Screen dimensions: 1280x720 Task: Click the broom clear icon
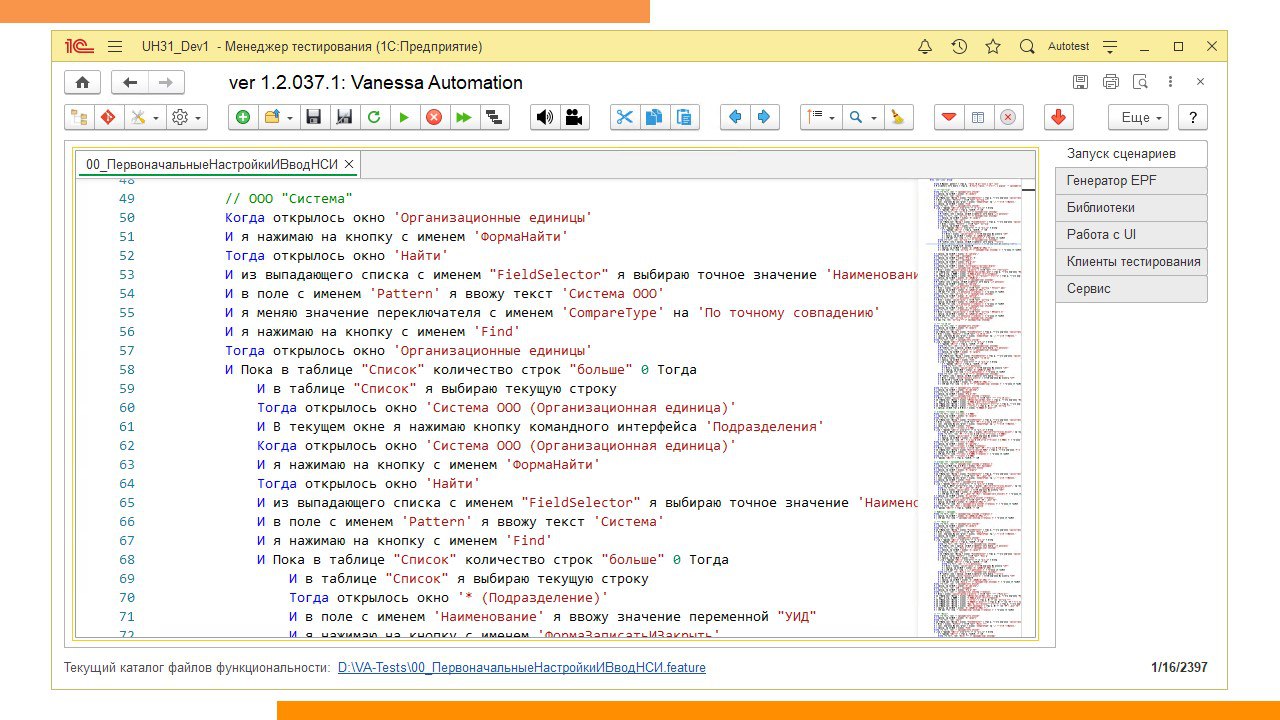tap(898, 117)
